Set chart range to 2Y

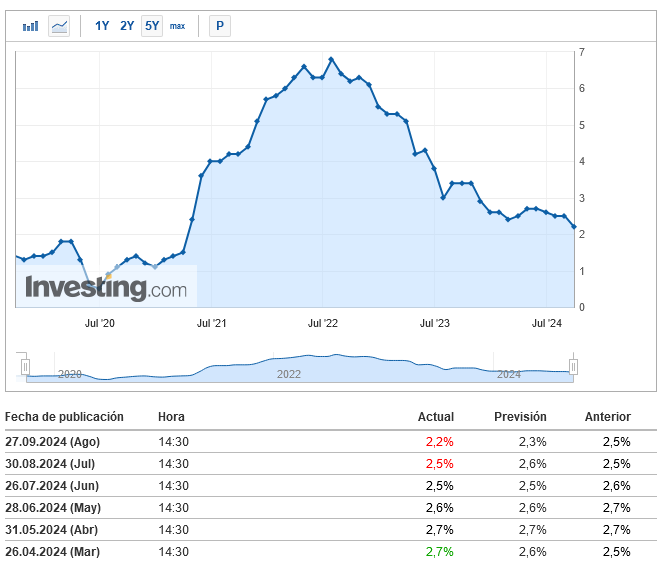pos(127,26)
